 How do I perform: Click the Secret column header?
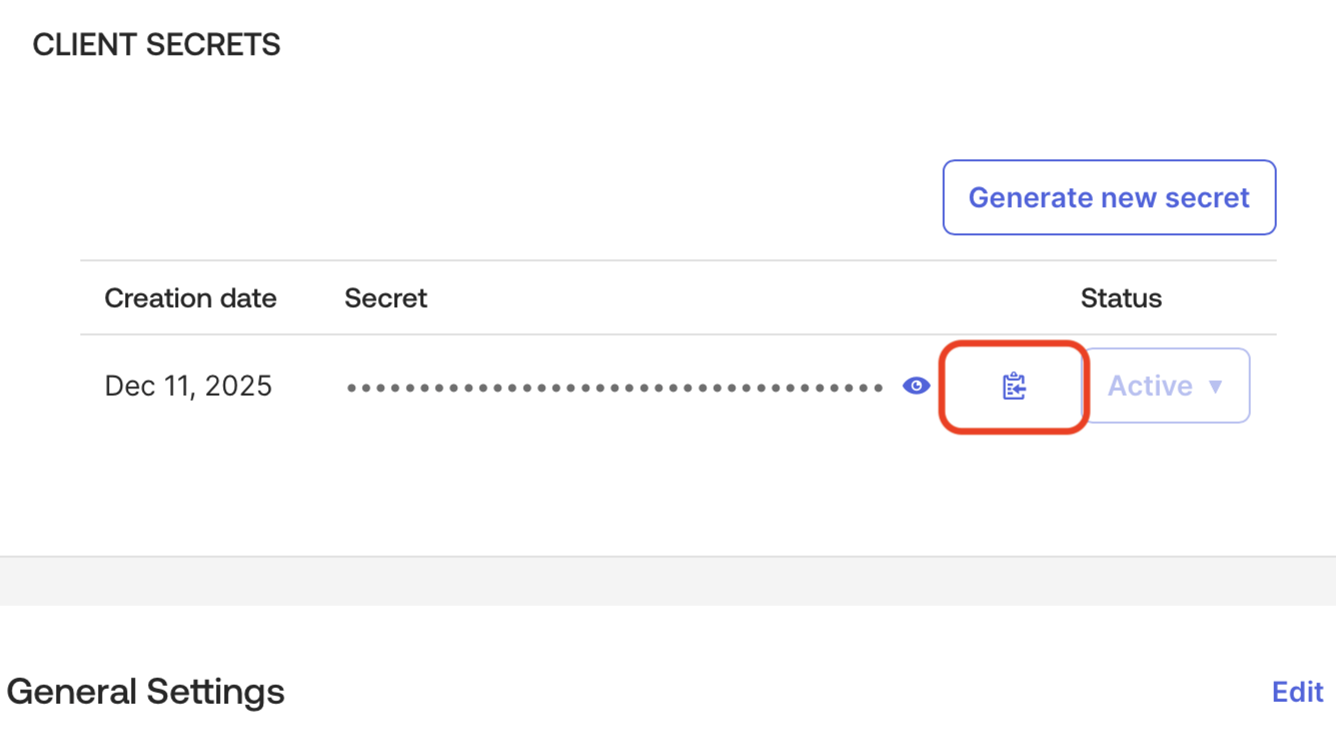pyautogui.click(x=385, y=298)
